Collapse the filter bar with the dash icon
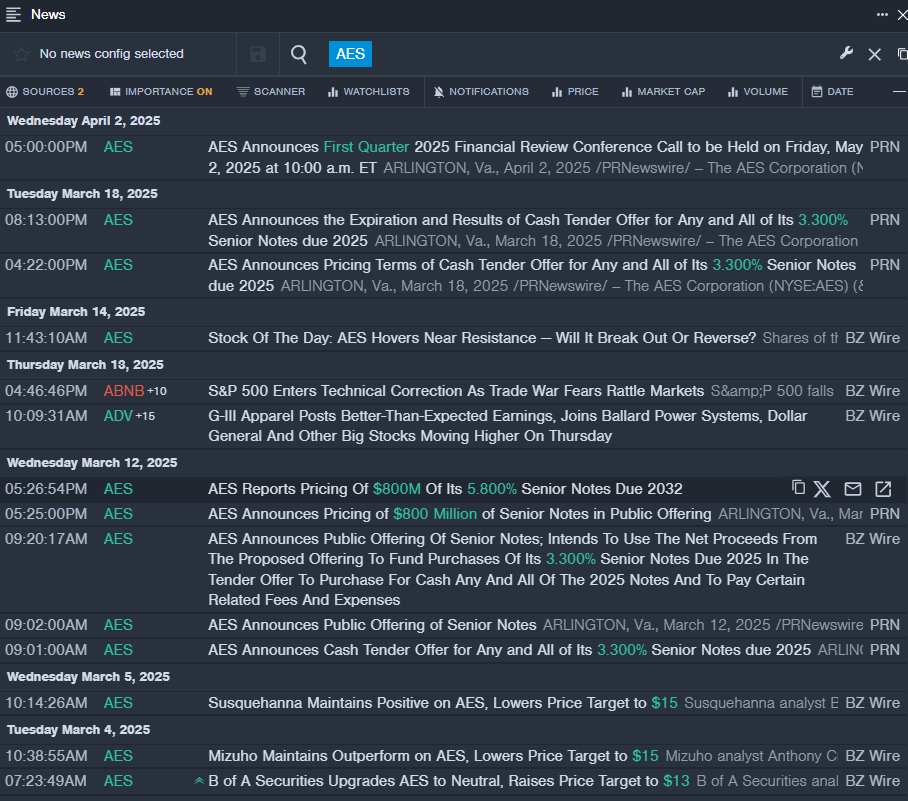Image resolution: width=908 pixels, height=801 pixels. [x=899, y=92]
